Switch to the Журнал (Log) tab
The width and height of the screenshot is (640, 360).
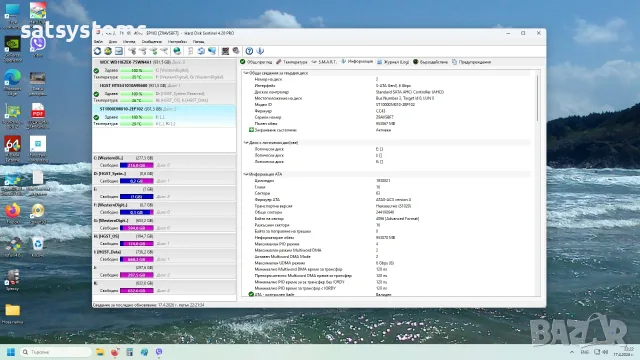pyautogui.click(x=393, y=62)
